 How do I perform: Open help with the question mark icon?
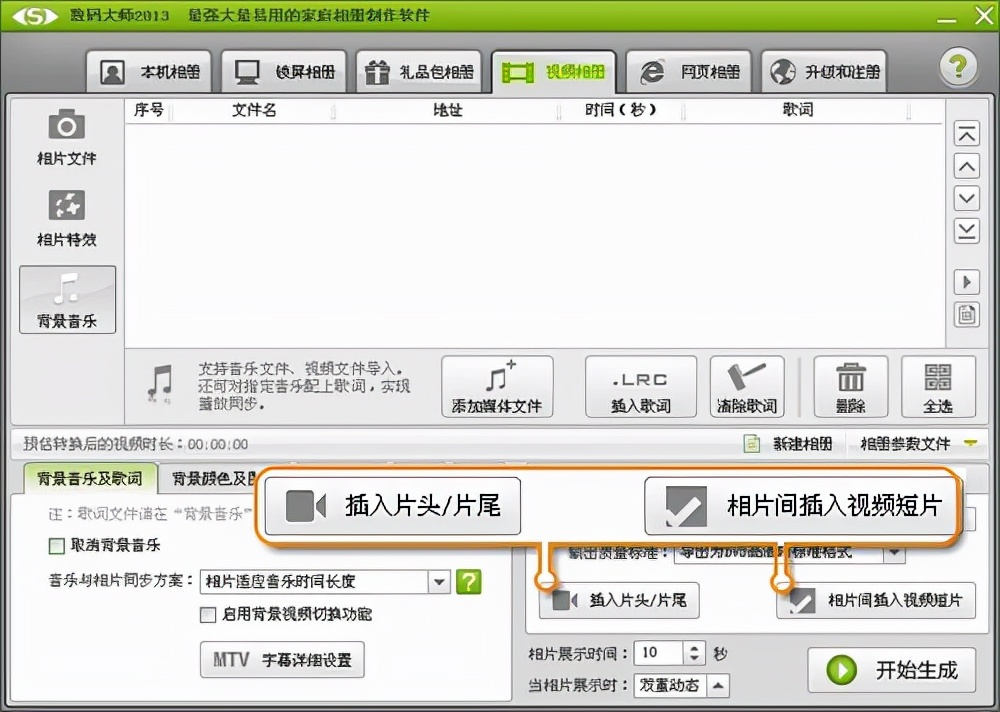[957, 66]
